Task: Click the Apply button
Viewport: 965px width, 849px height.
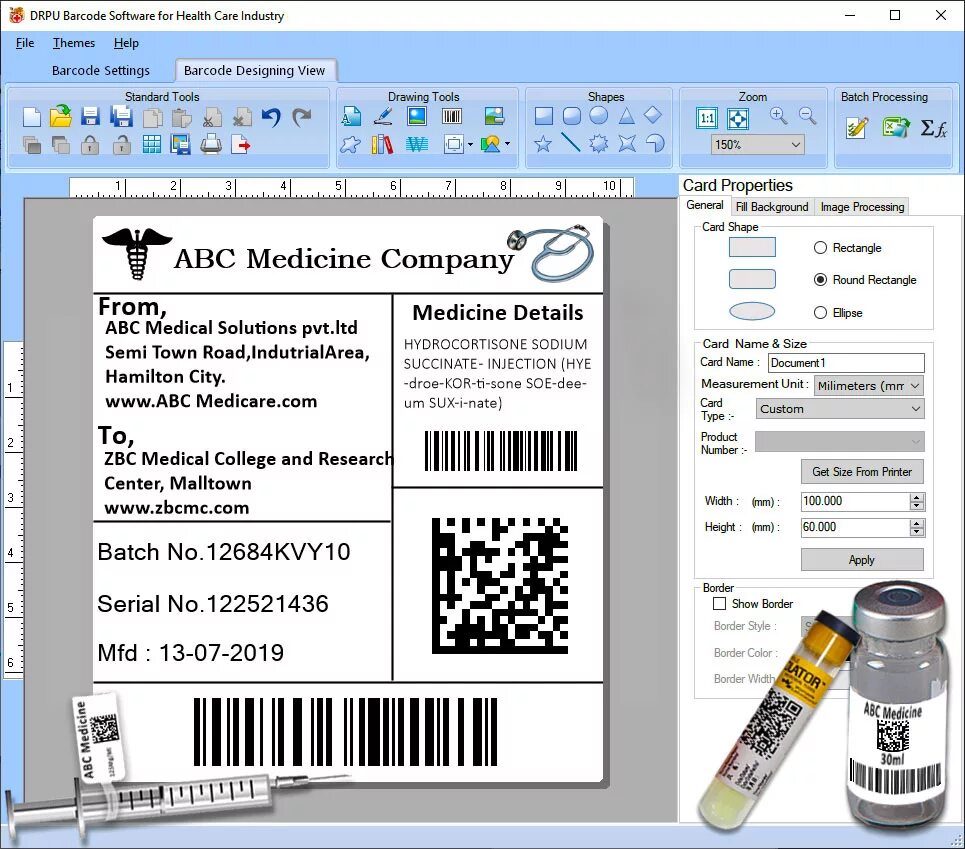Action: pos(862,560)
